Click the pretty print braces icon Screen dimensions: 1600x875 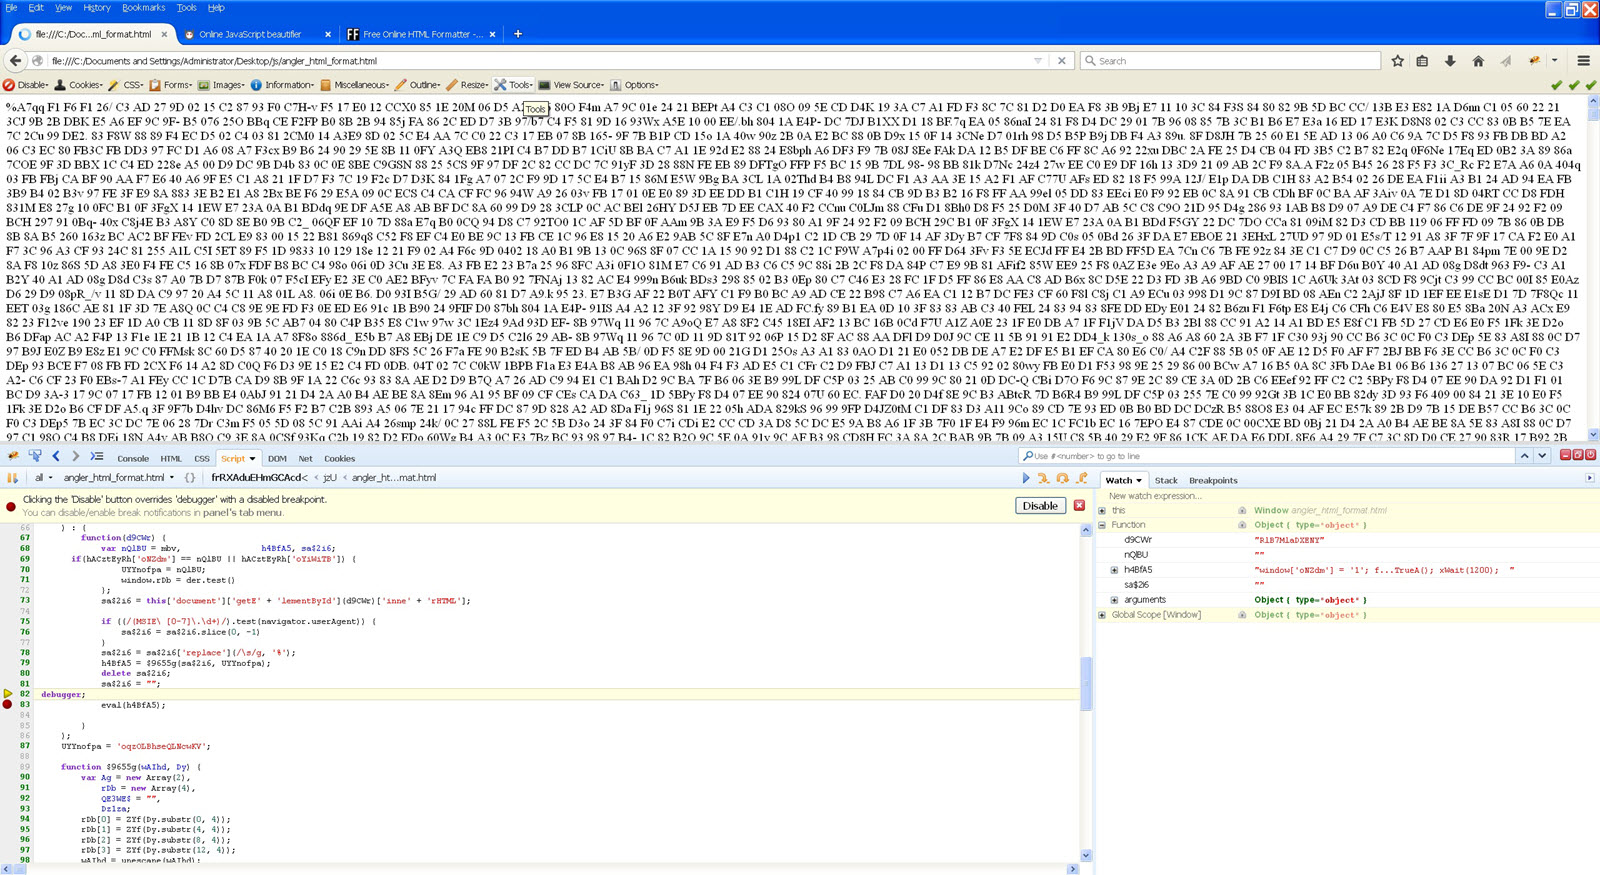click(190, 478)
